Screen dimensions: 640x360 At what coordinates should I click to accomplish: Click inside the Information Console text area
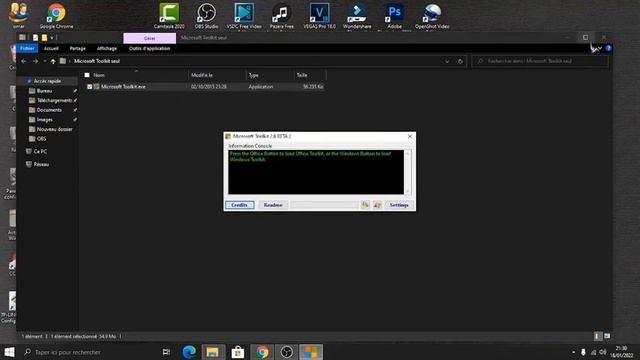(x=316, y=172)
